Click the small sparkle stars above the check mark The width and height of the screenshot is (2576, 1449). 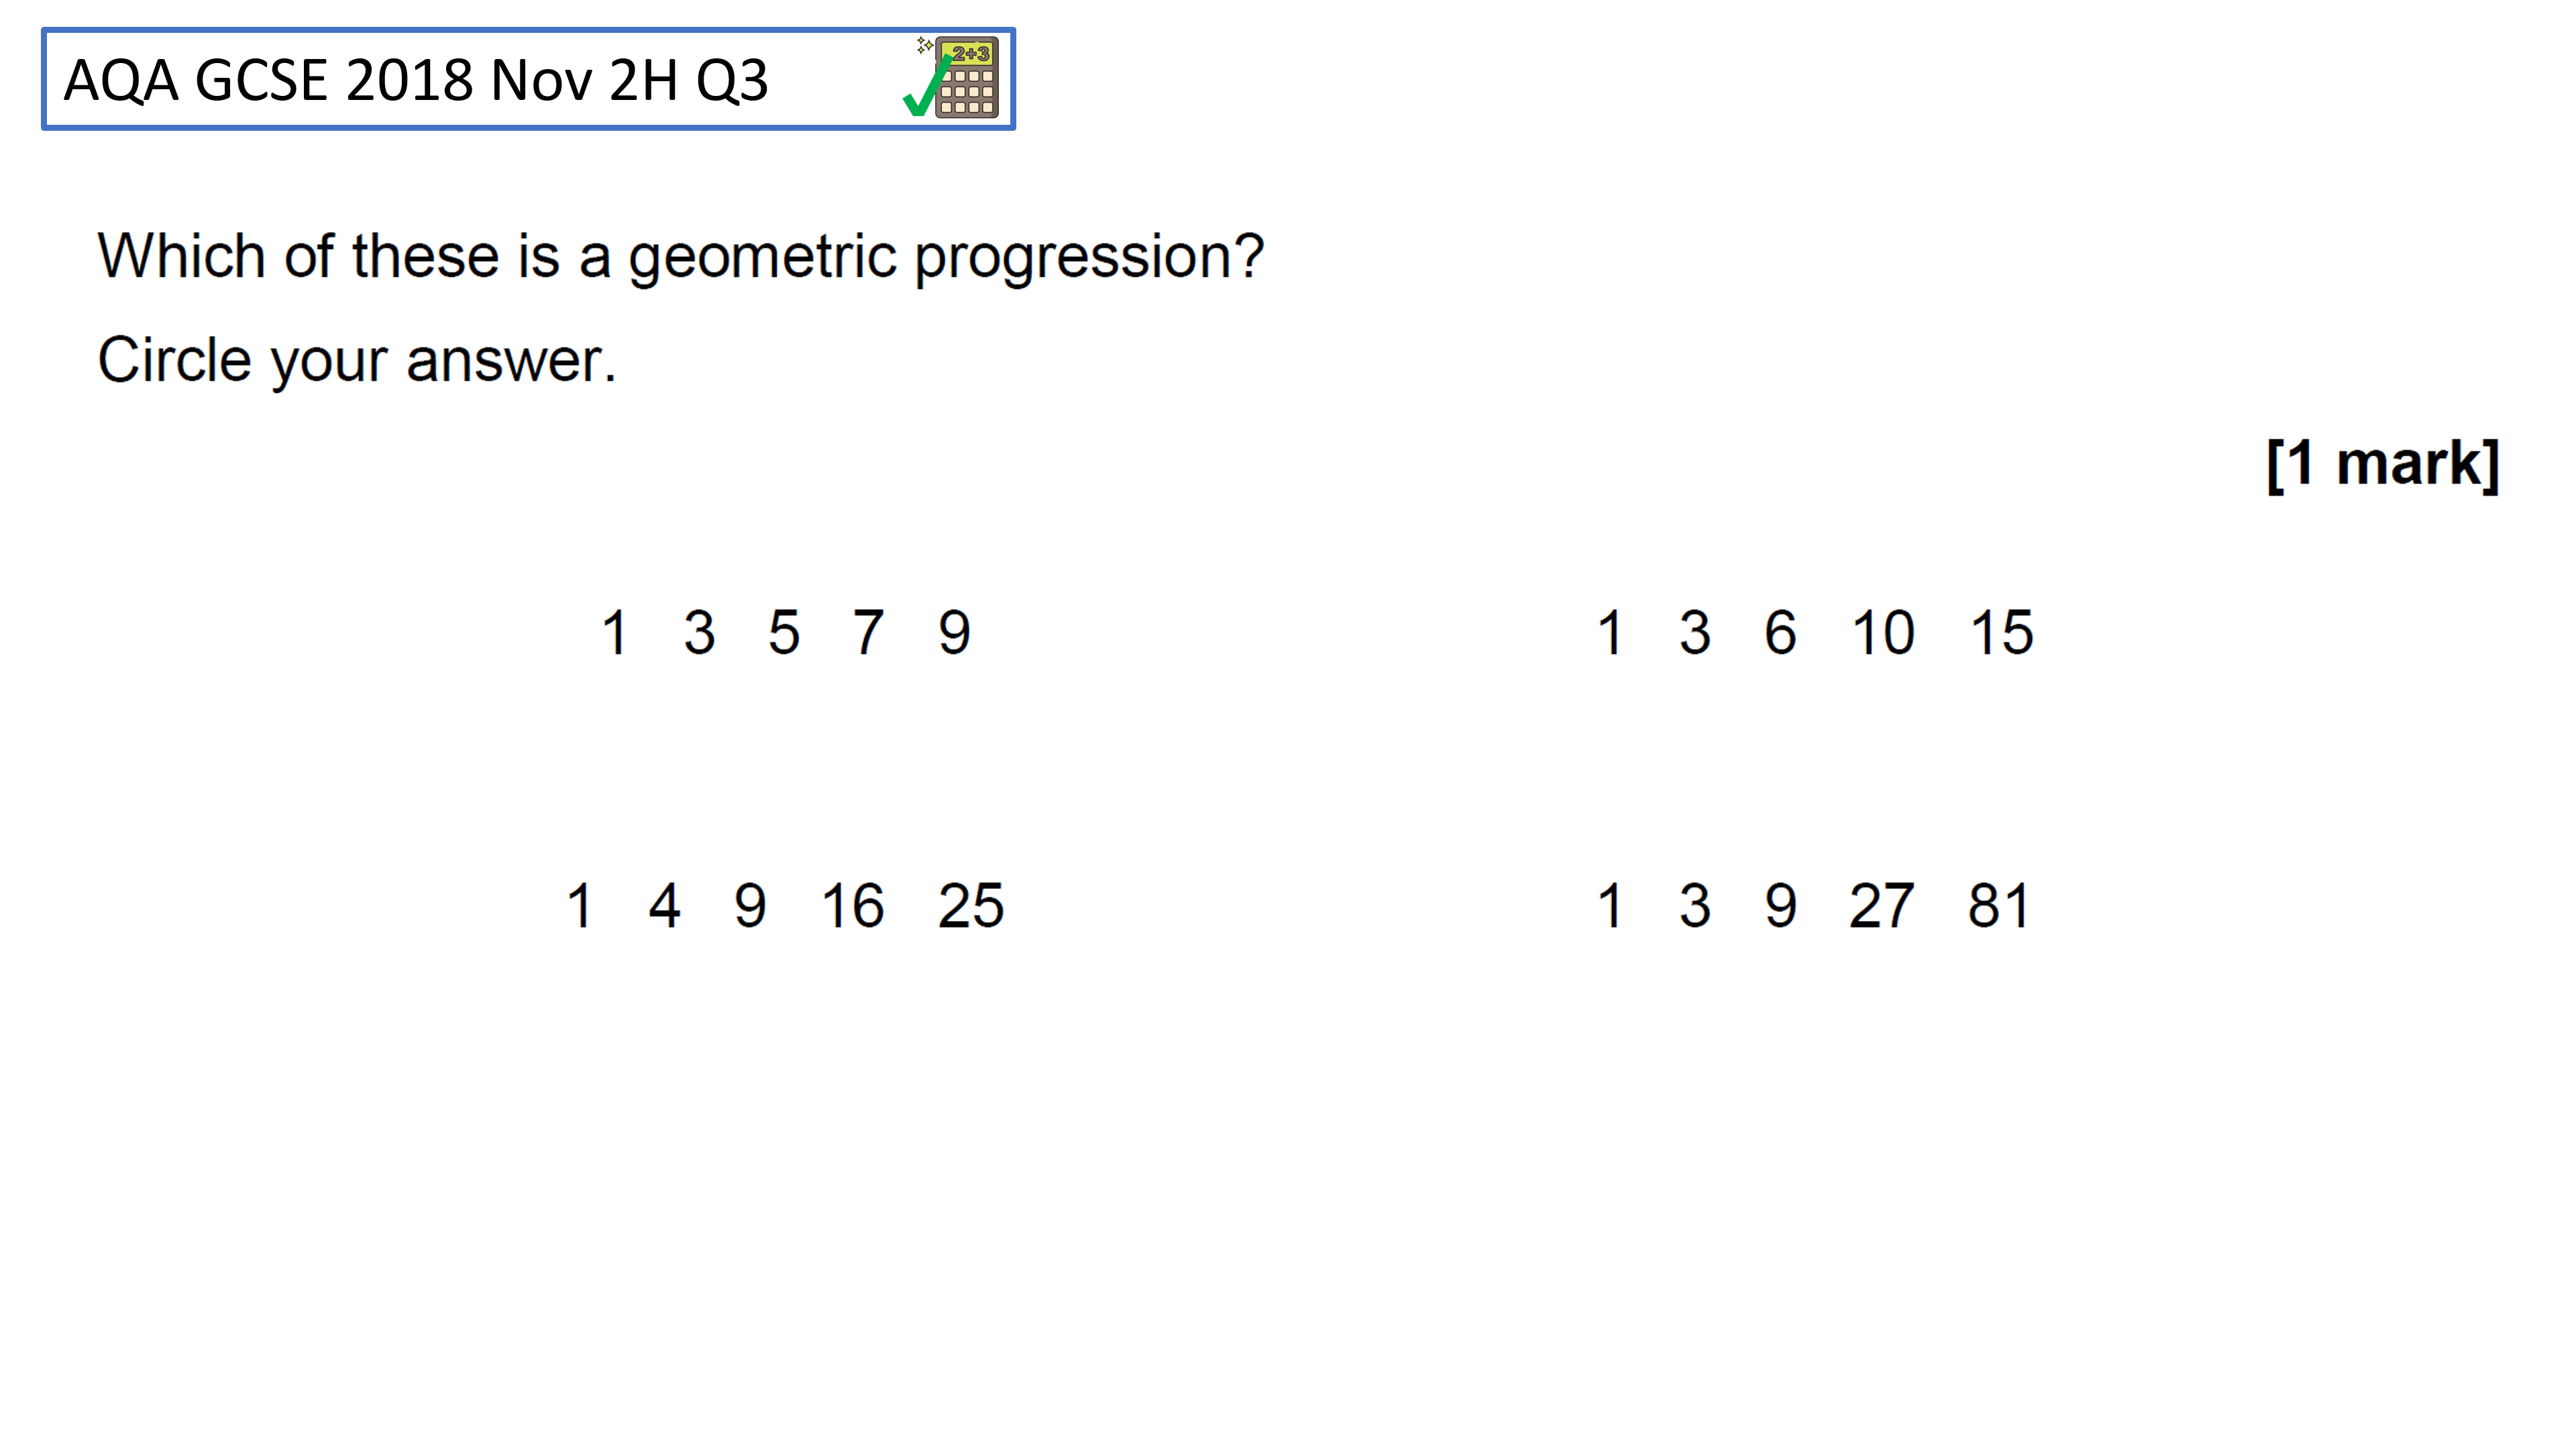pos(925,45)
